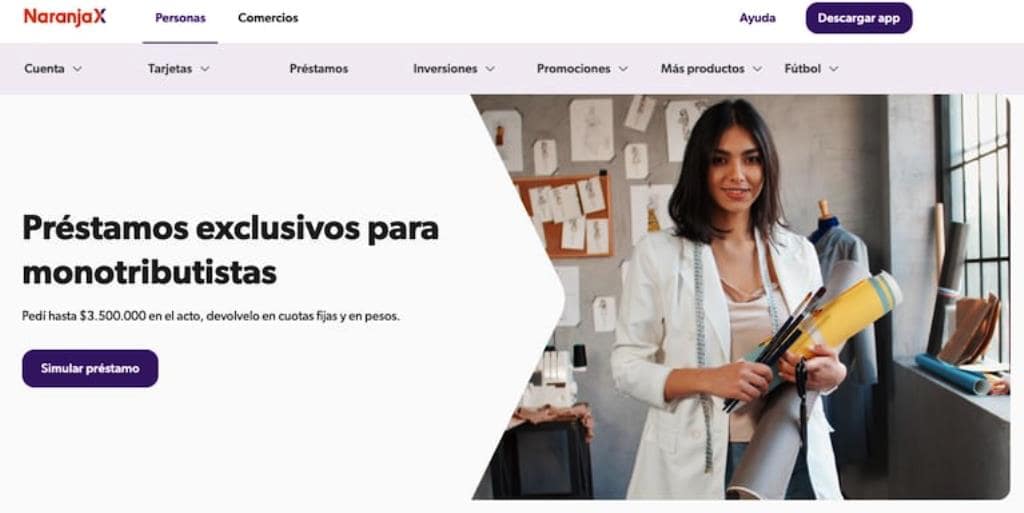
Task: Expand the Fútbol chevron arrow
Action: (833, 69)
